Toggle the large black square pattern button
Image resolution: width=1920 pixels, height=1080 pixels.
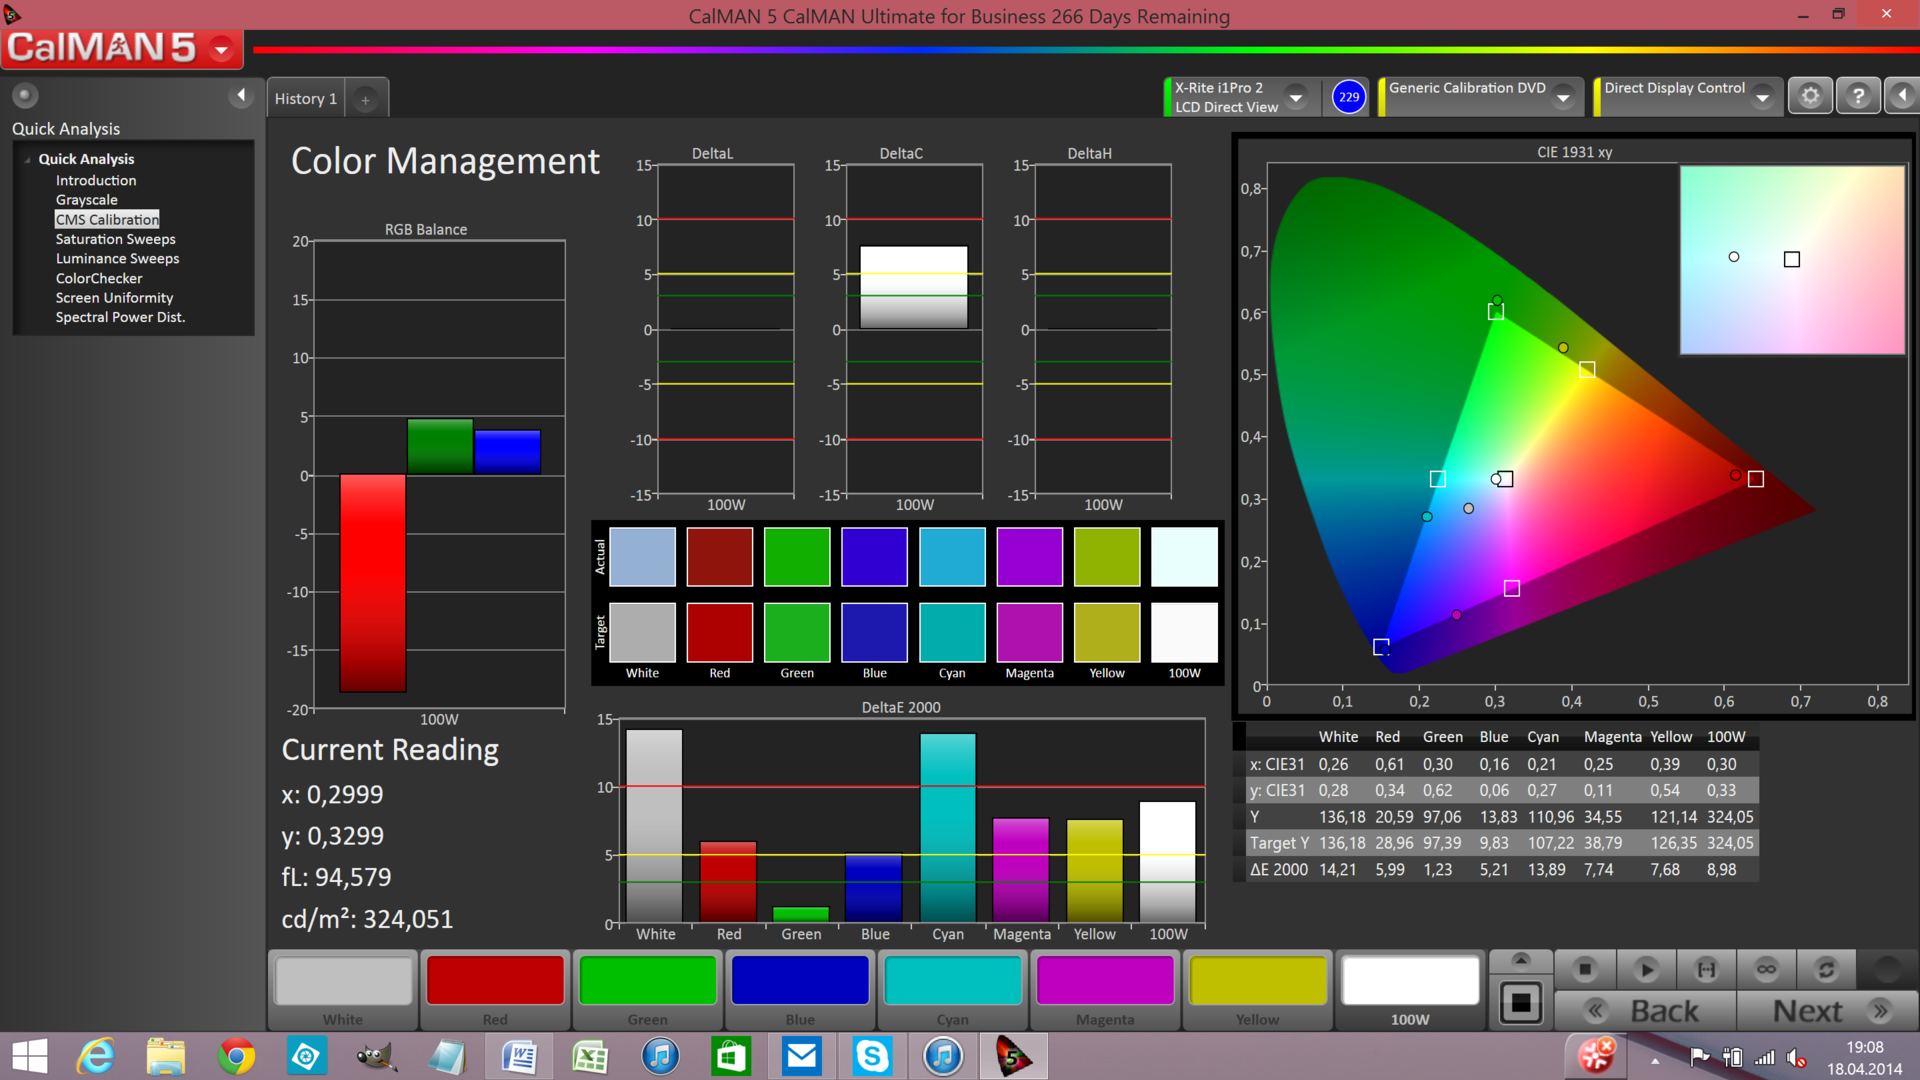coord(1520,1002)
